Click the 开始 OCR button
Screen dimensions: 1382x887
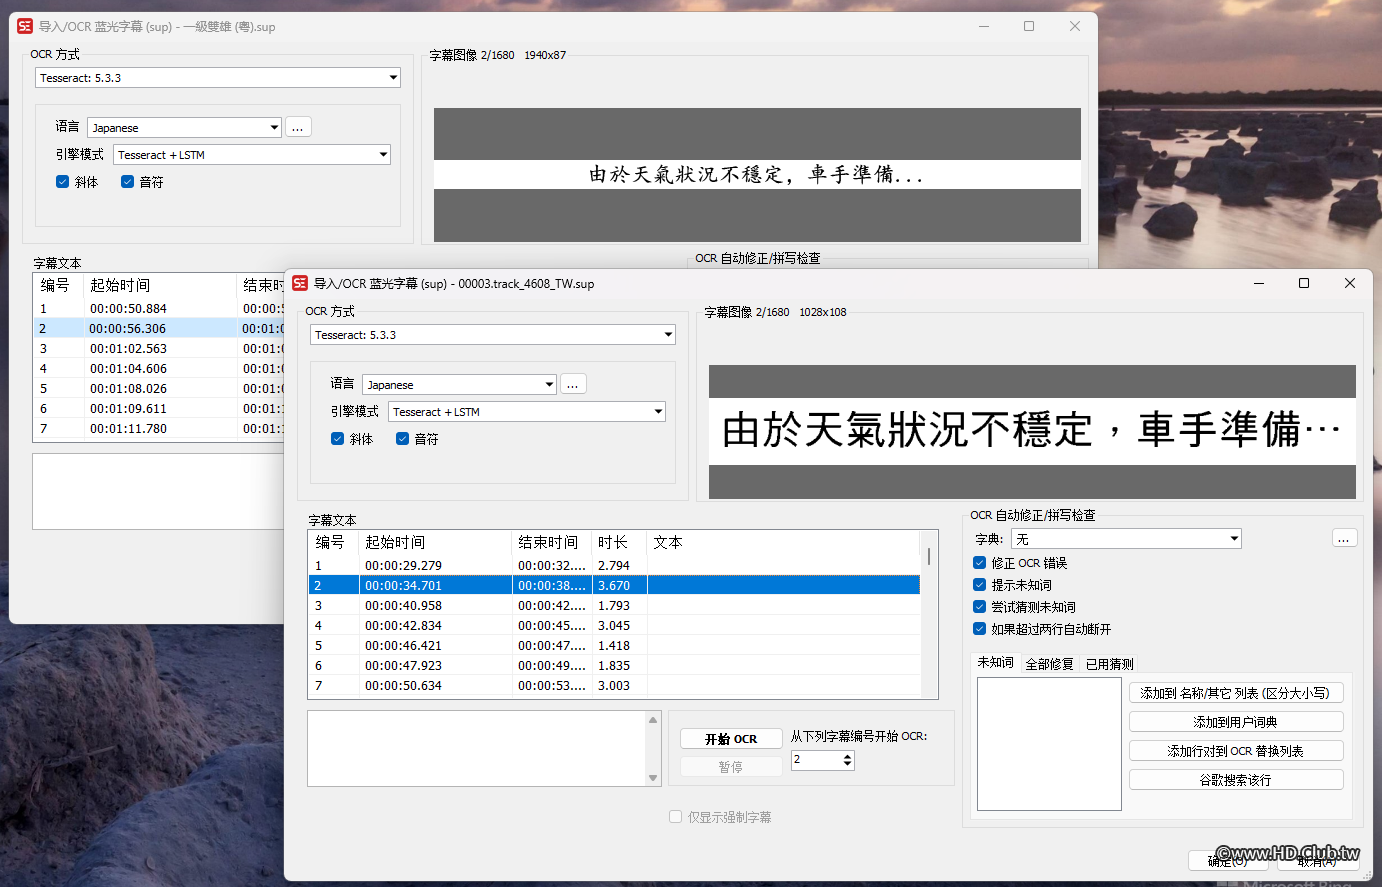tap(731, 738)
